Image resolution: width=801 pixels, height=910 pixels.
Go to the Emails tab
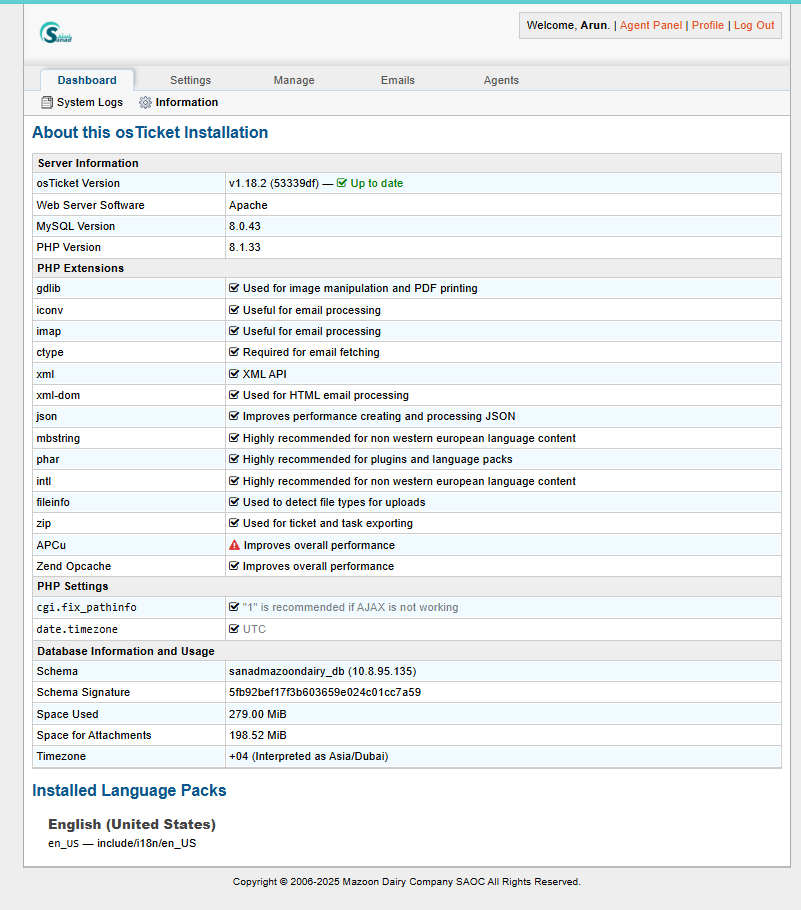tap(398, 81)
